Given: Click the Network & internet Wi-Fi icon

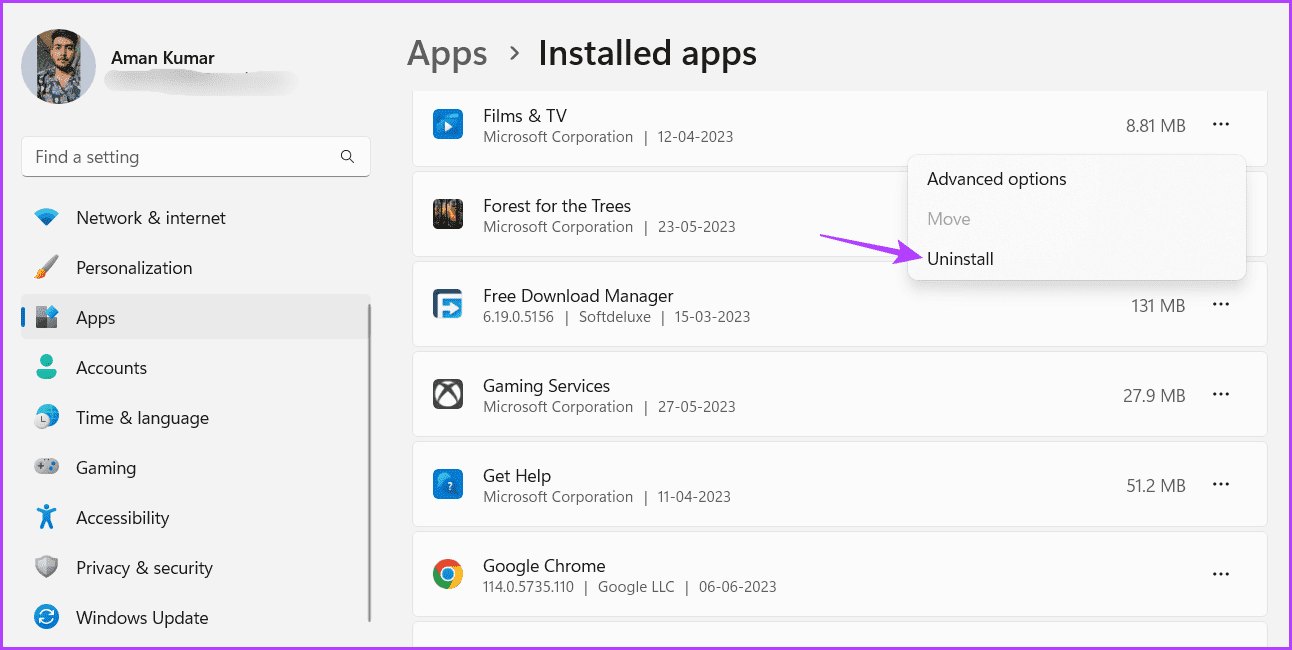Looking at the screenshot, I should pyautogui.click(x=46, y=217).
